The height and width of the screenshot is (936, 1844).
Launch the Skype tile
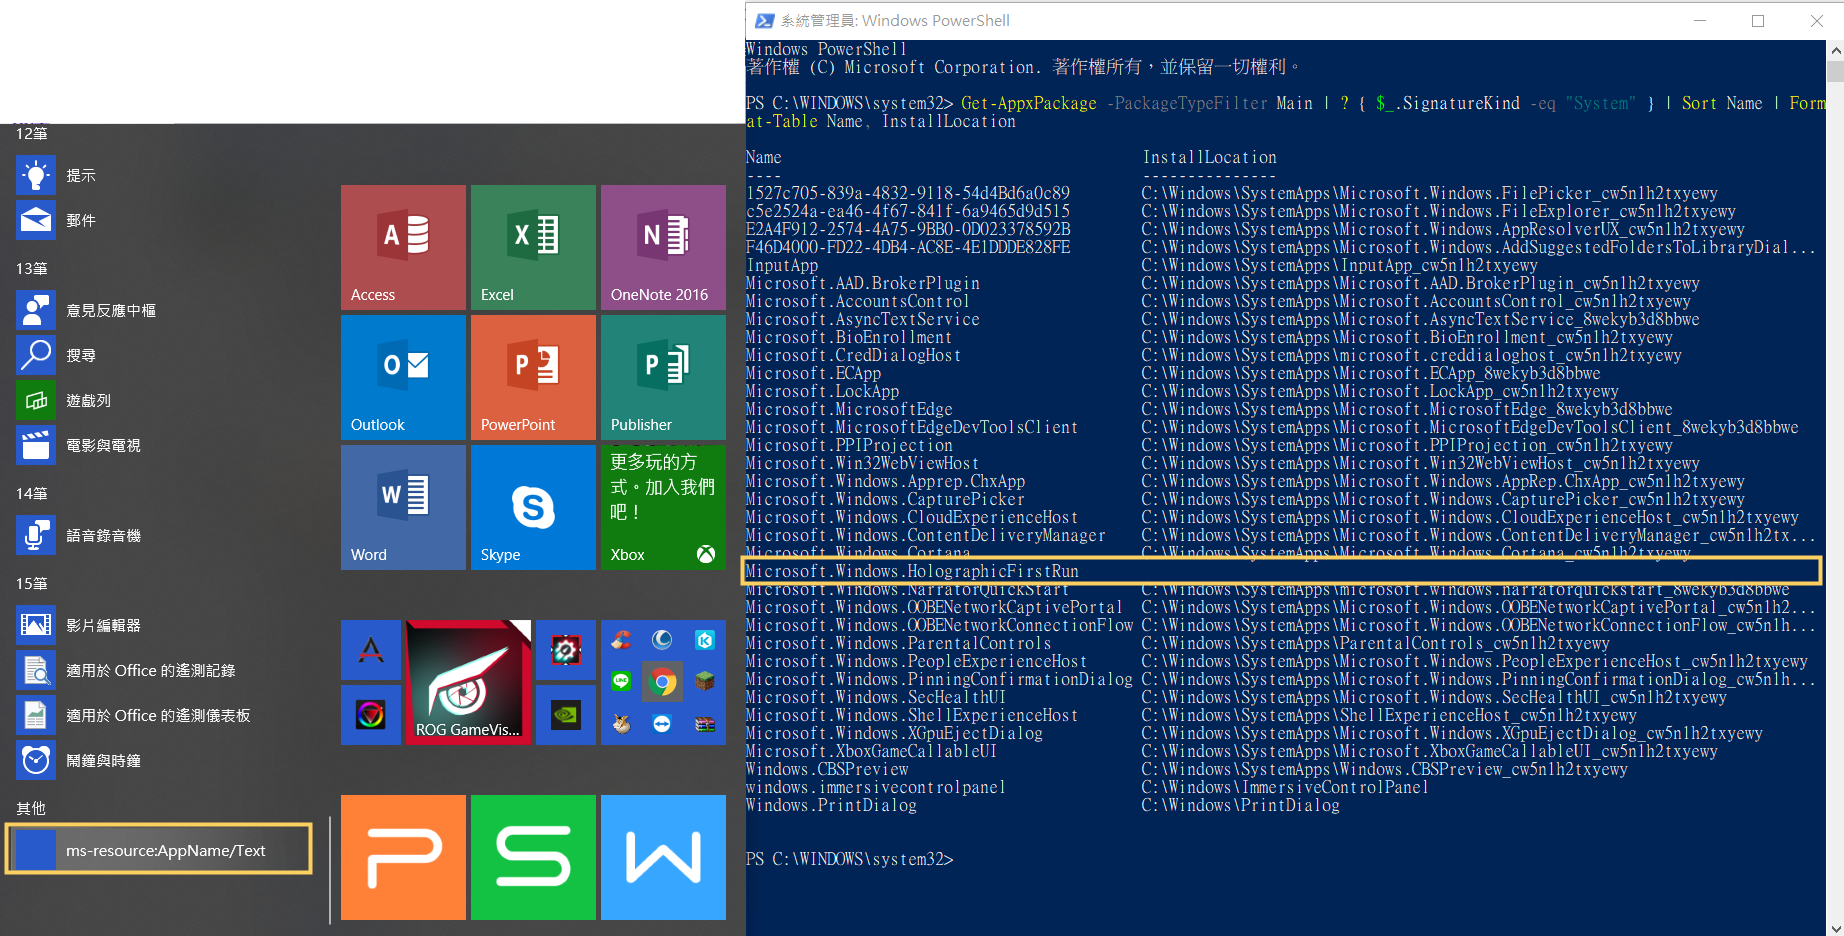[533, 507]
